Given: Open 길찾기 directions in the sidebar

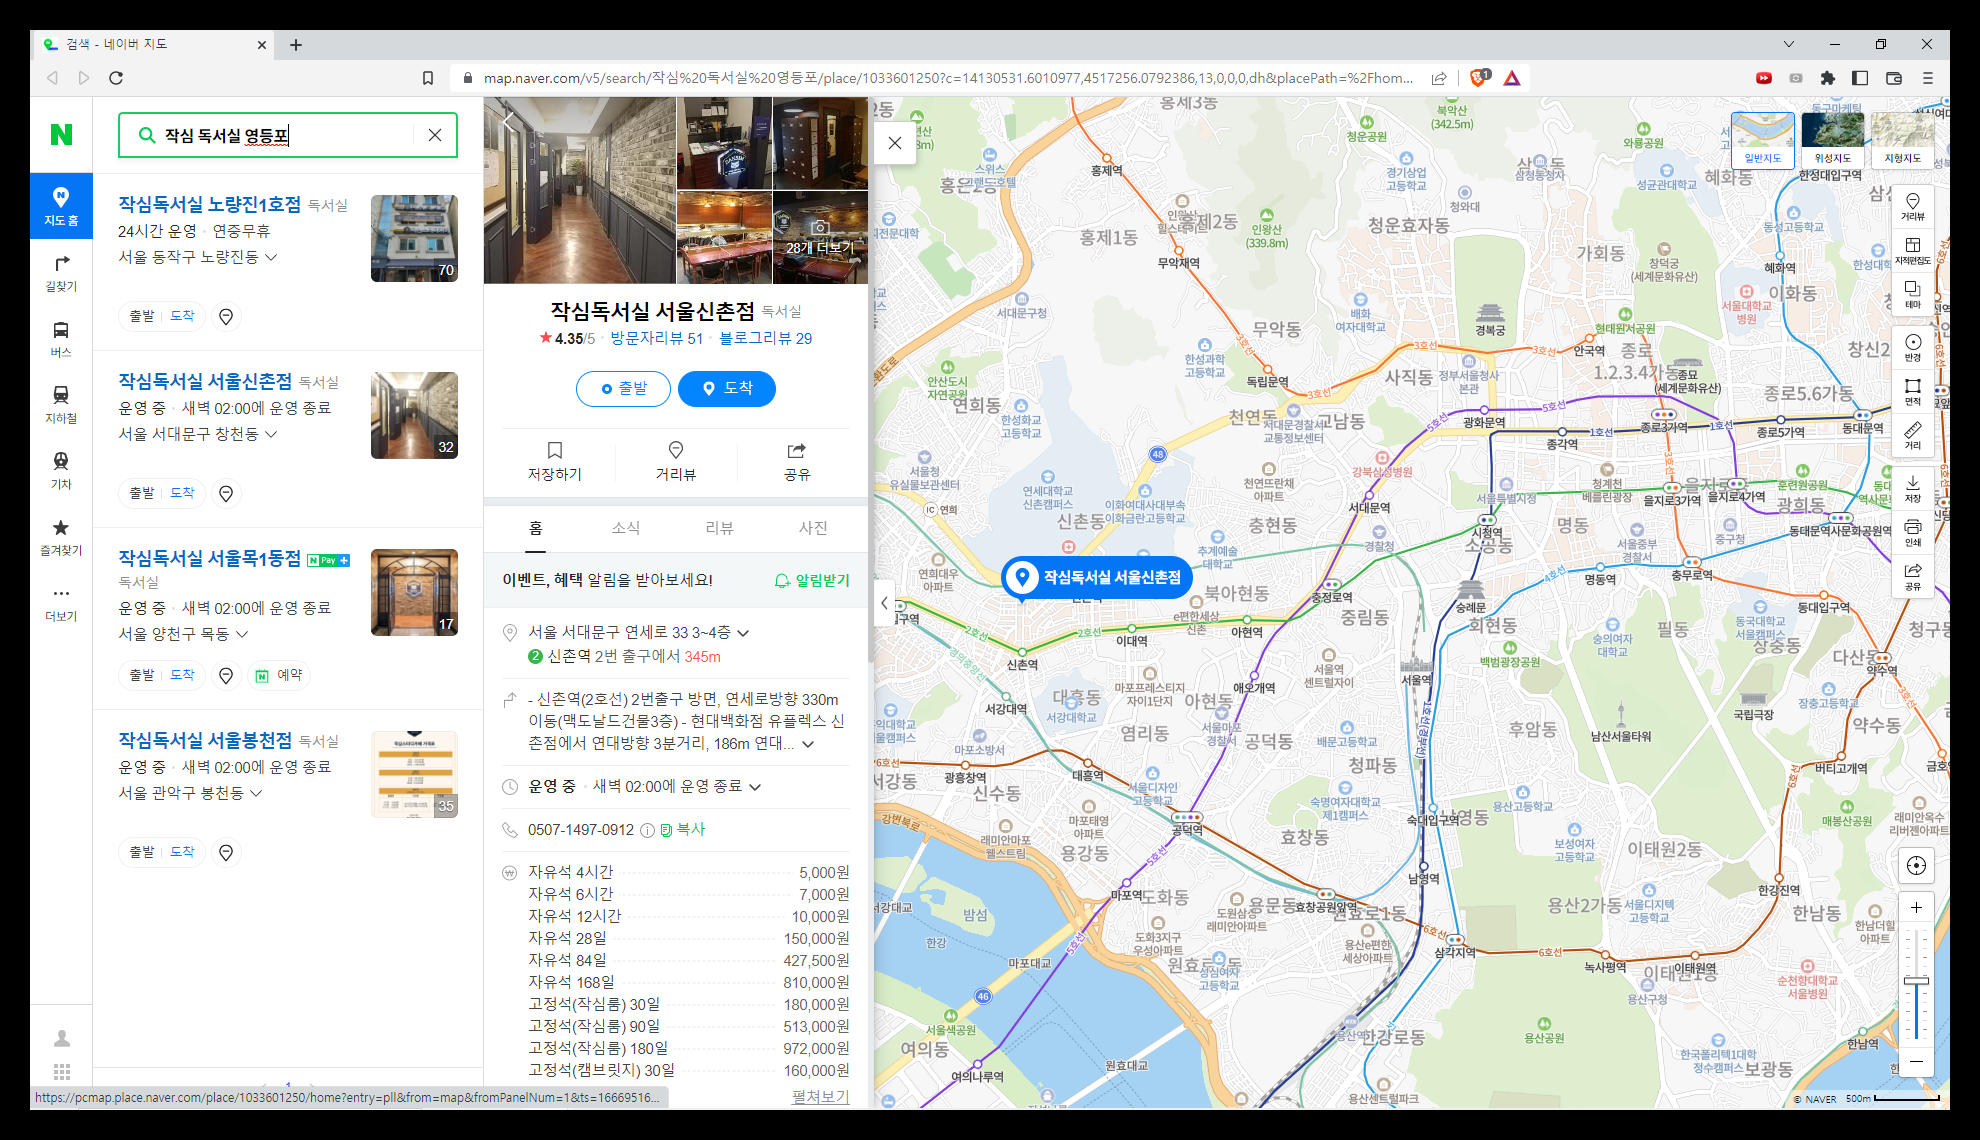Looking at the screenshot, I should [x=61, y=273].
